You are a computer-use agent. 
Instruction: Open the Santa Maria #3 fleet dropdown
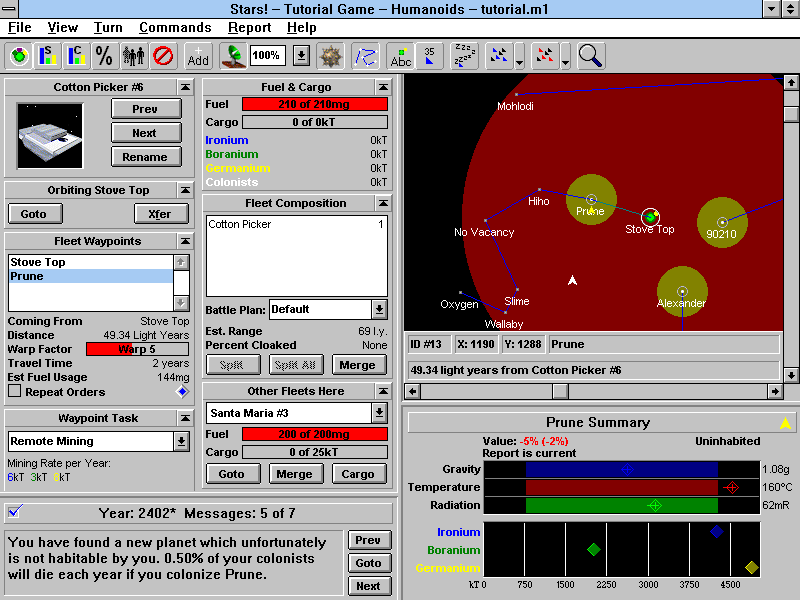coord(379,413)
